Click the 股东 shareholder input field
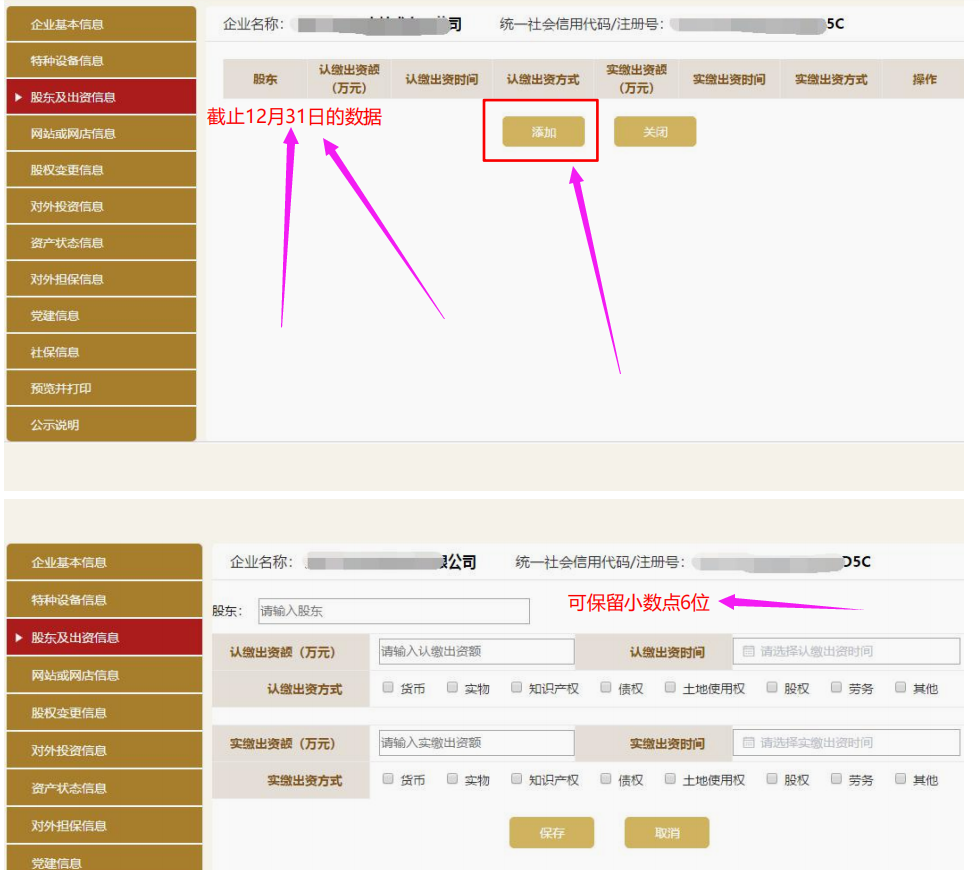979x870 pixels. point(393,610)
